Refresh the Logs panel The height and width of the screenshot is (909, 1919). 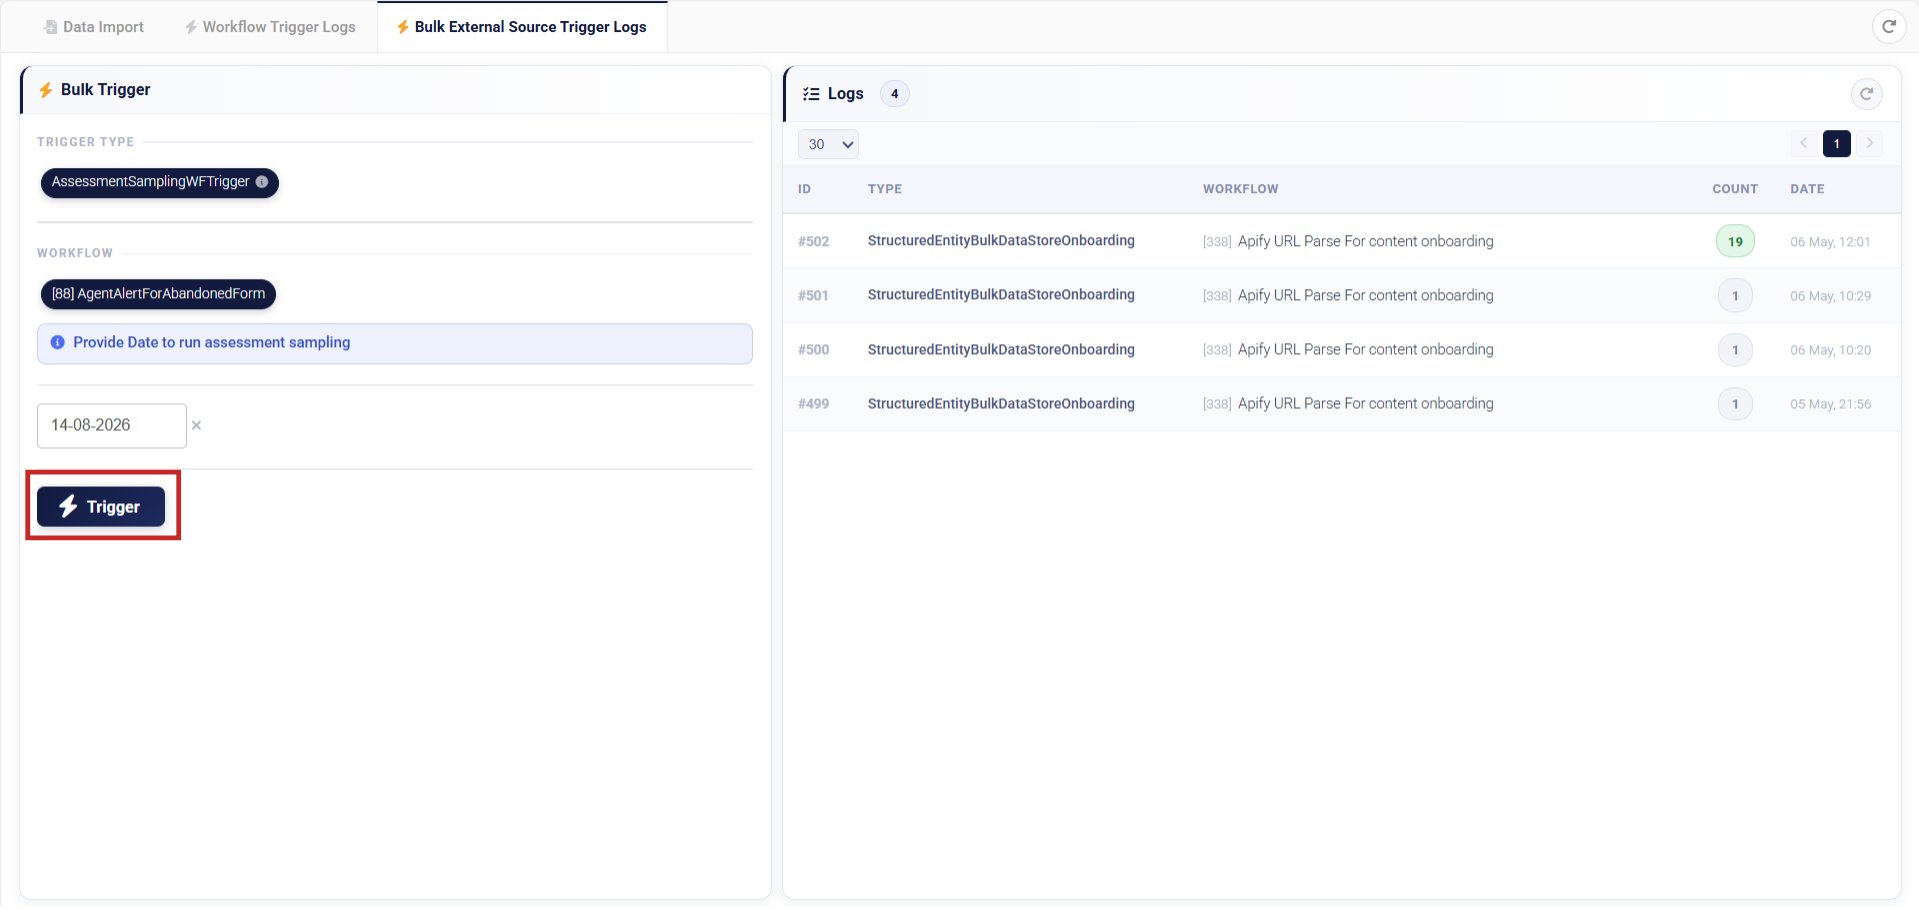tap(1866, 94)
